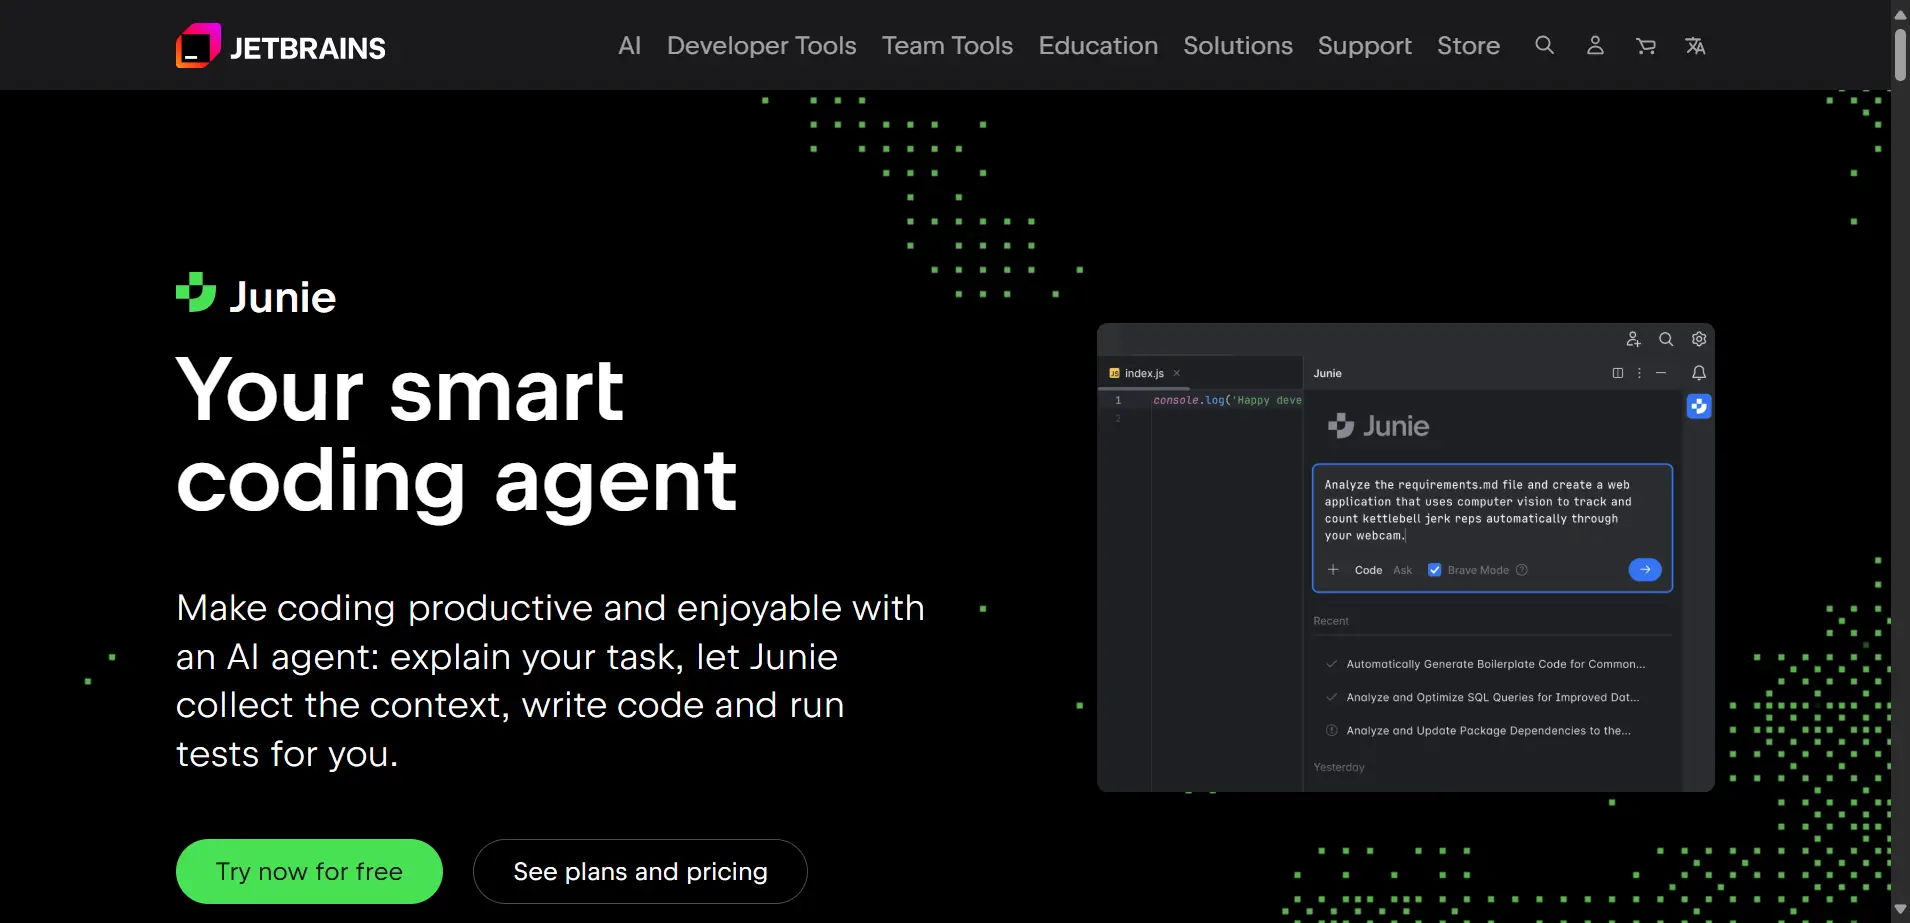The height and width of the screenshot is (923, 1910).
Task: Select Code mode in the Junie prompt
Action: click(x=1366, y=570)
